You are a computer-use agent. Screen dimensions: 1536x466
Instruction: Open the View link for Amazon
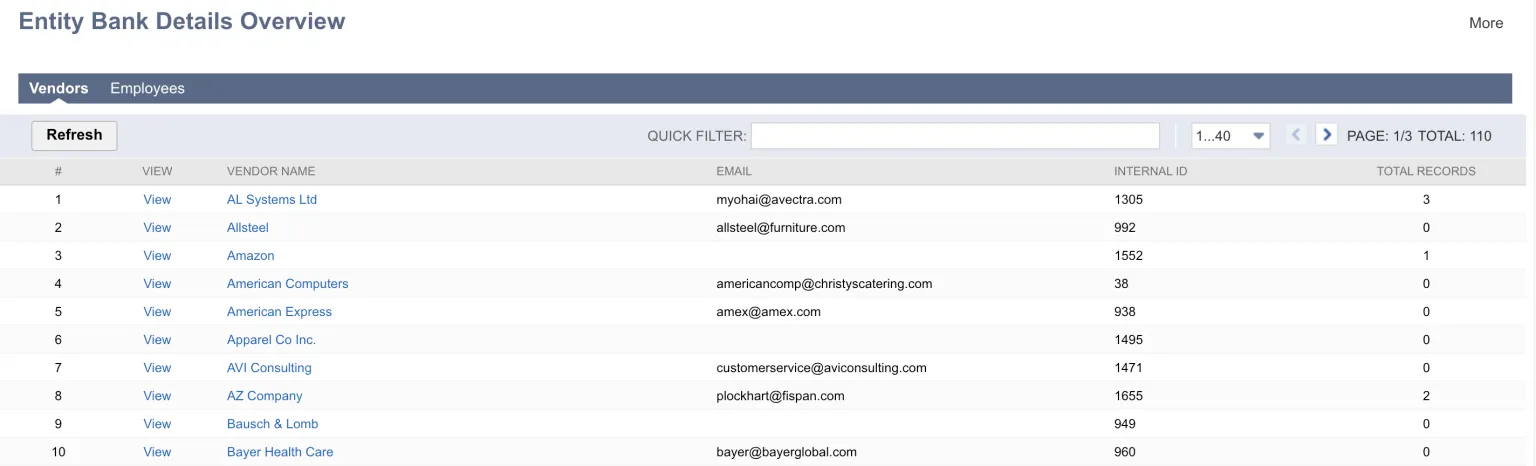[x=157, y=256]
